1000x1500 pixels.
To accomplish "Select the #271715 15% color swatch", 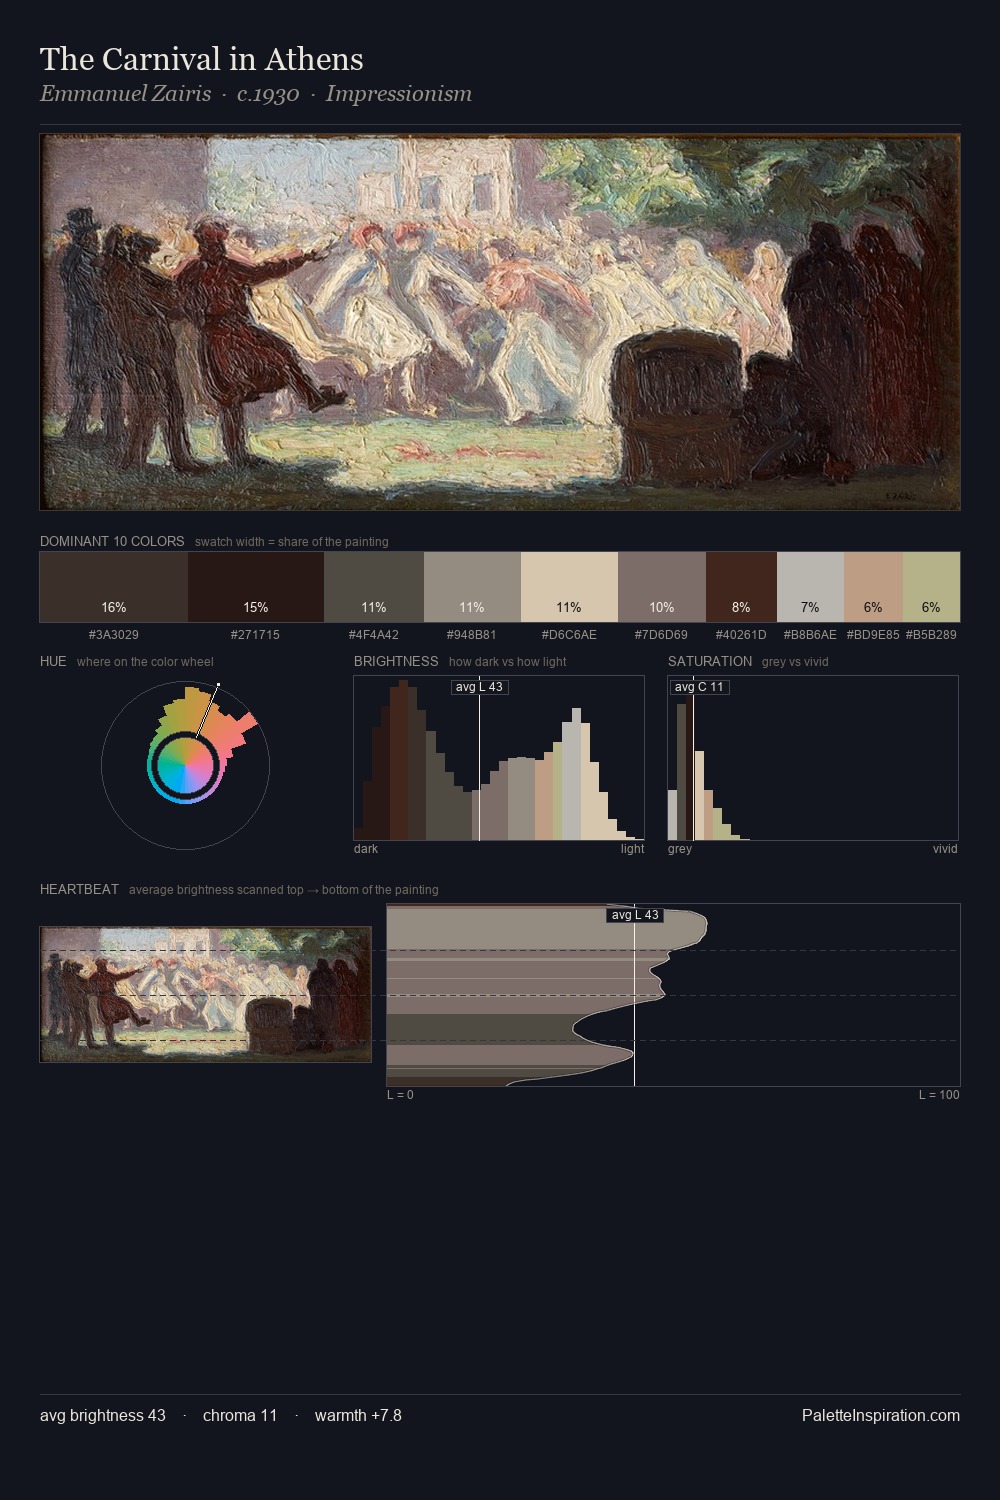I will 256,587.
